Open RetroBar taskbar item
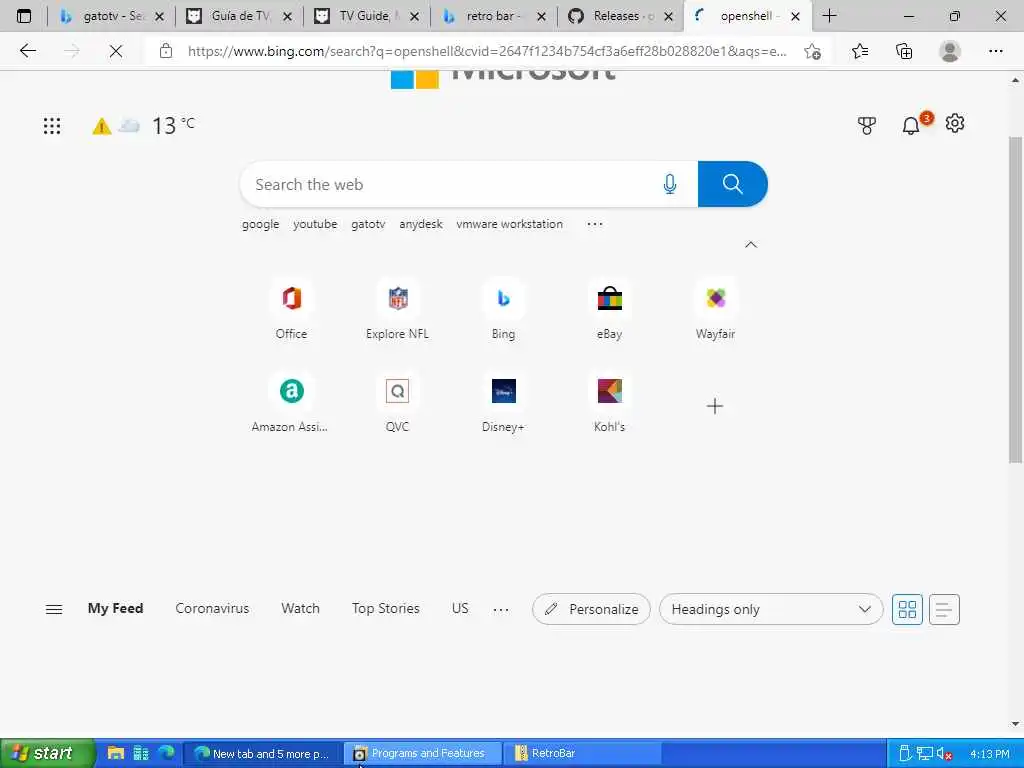The image size is (1024, 768). coord(584,753)
